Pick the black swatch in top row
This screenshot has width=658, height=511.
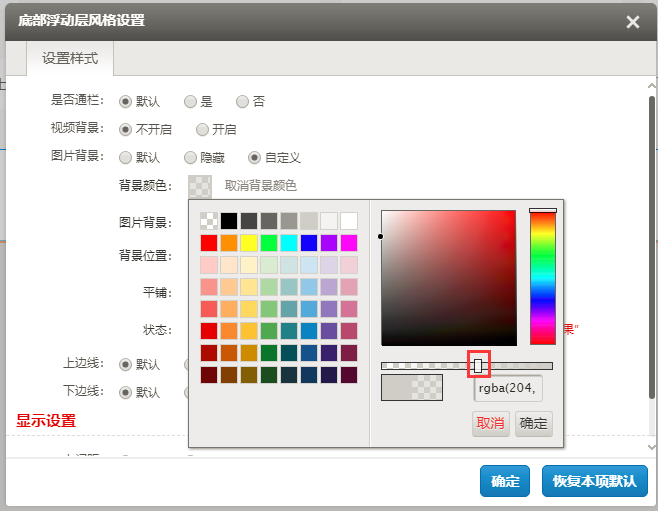(229, 221)
